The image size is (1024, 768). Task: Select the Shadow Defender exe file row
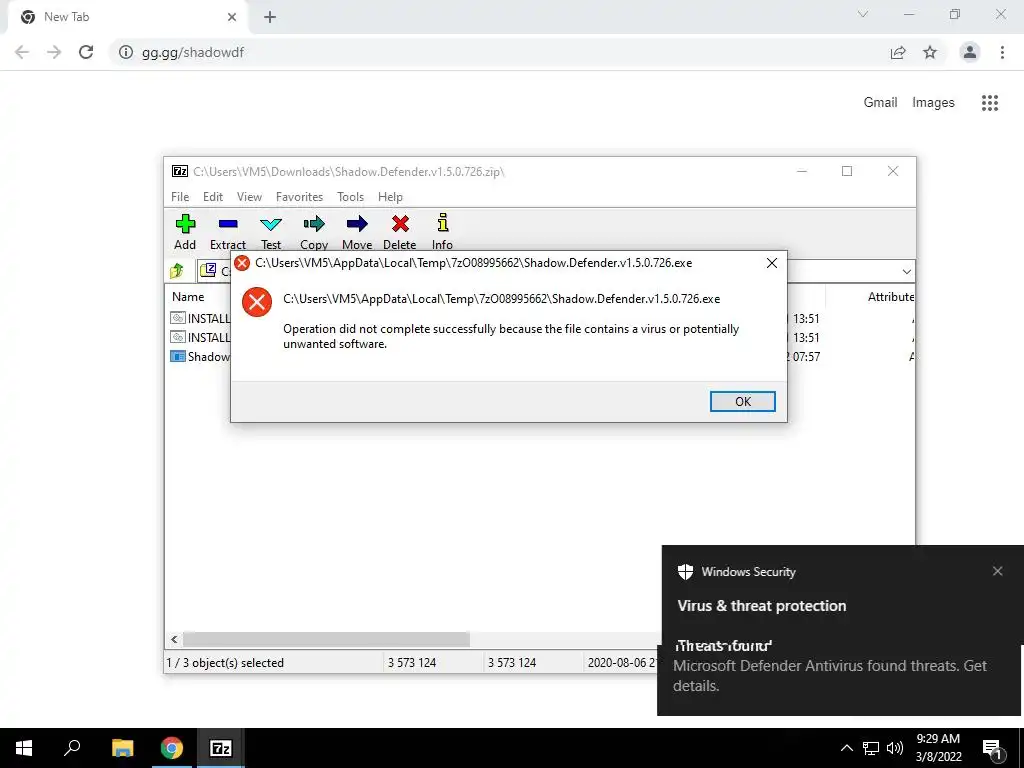coord(200,357)
